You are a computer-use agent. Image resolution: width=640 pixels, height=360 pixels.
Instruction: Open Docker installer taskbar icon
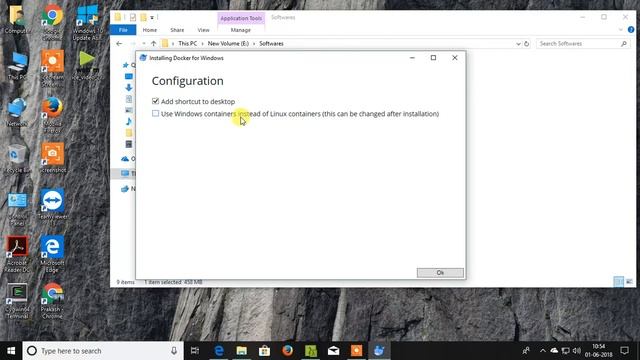379,351
